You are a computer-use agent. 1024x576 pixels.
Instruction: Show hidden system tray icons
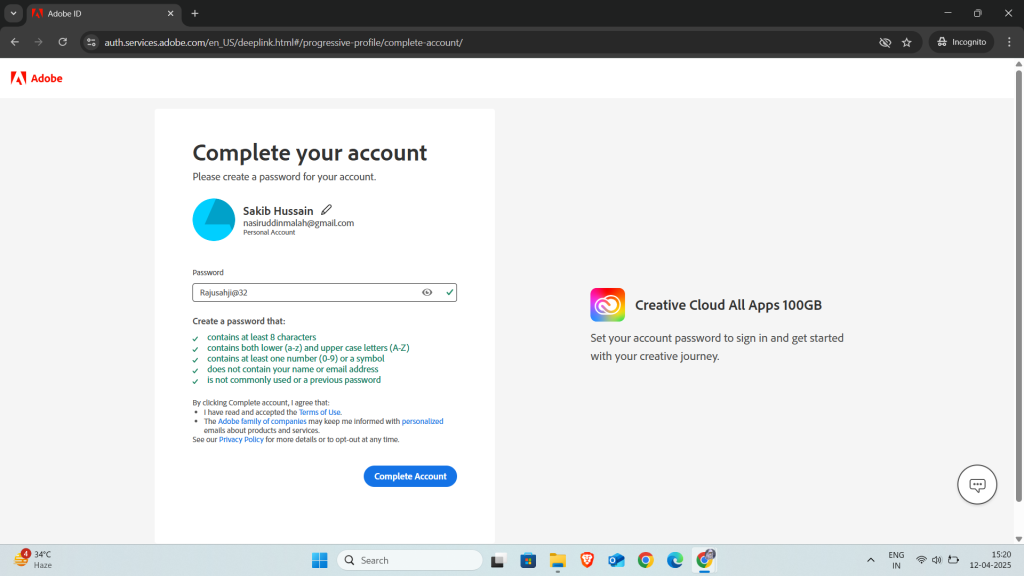(x=871, y=560)
